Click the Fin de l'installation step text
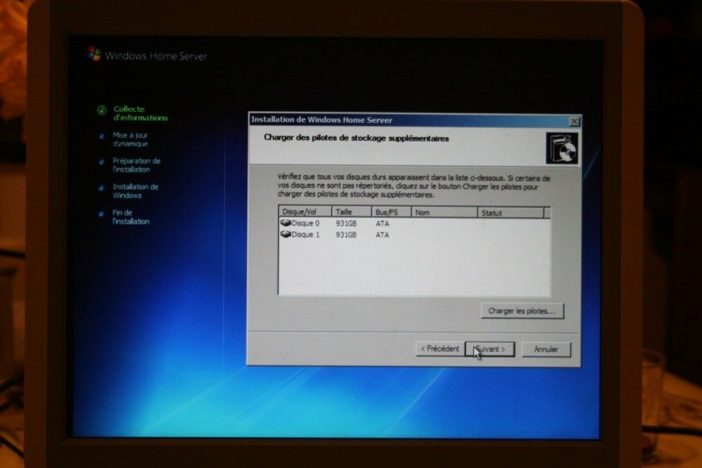The height and width of the screenshot is (468, 702). pyautogui.click(x=131, y=217)
